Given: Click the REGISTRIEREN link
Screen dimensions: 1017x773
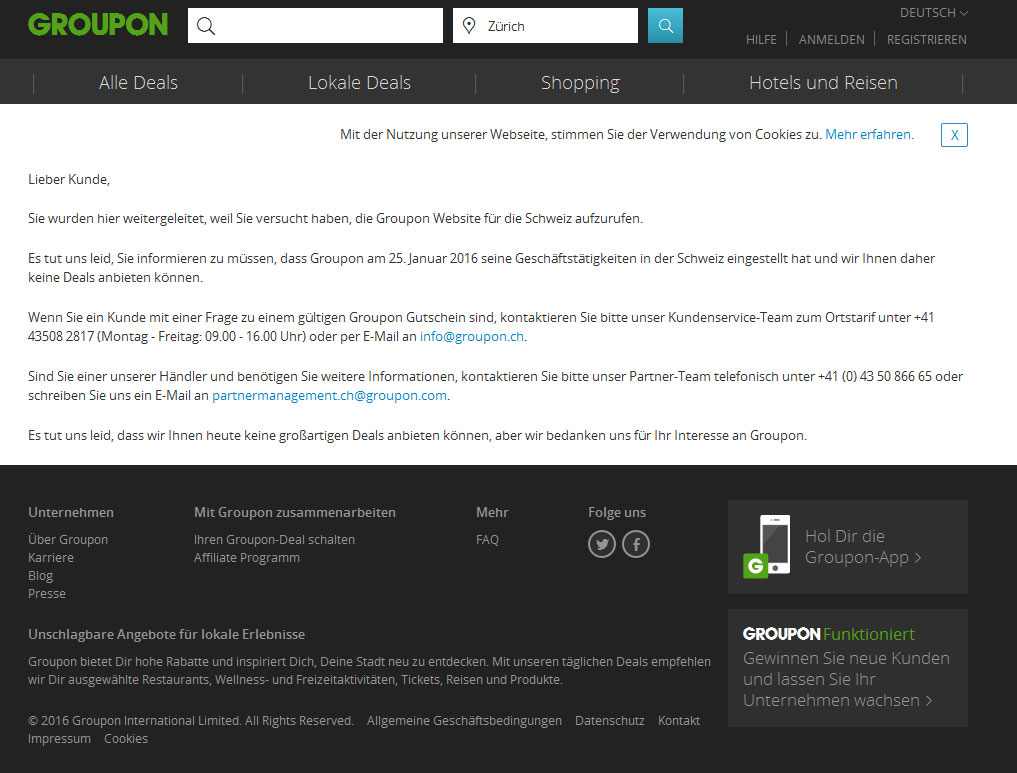Looking at the screenshot, I should point(927,40).
